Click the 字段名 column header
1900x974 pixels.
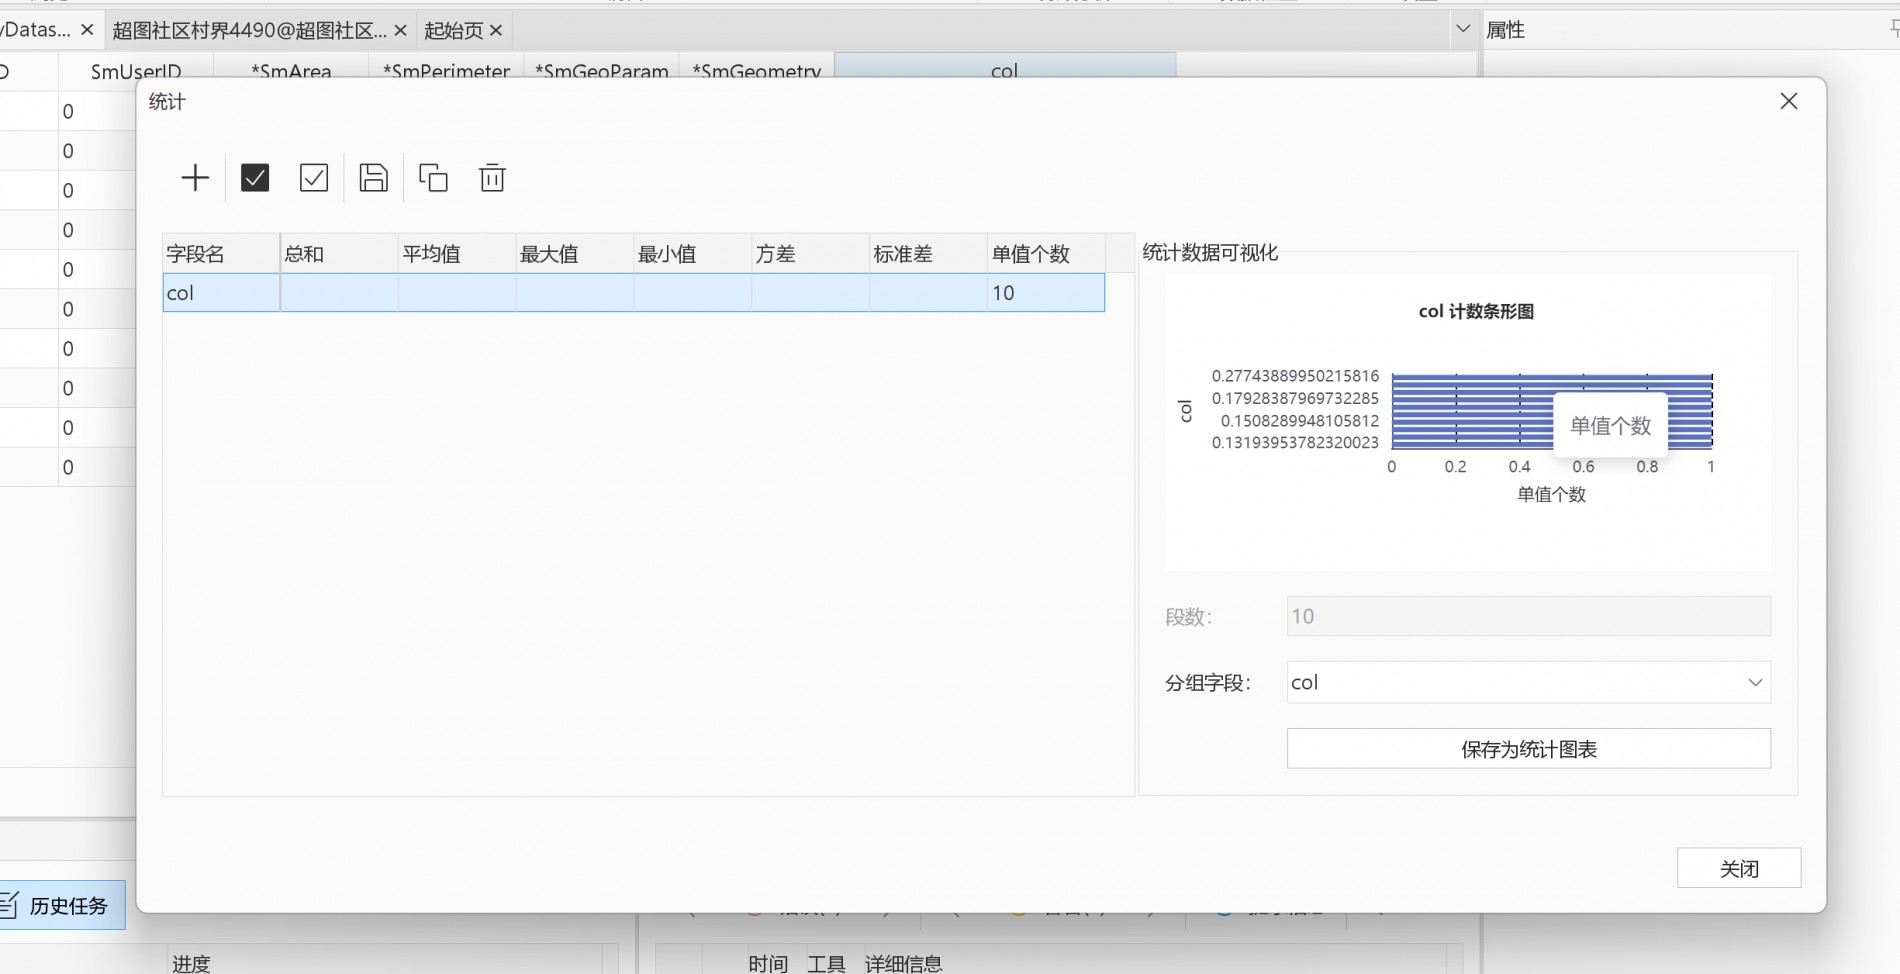point(221,254)
